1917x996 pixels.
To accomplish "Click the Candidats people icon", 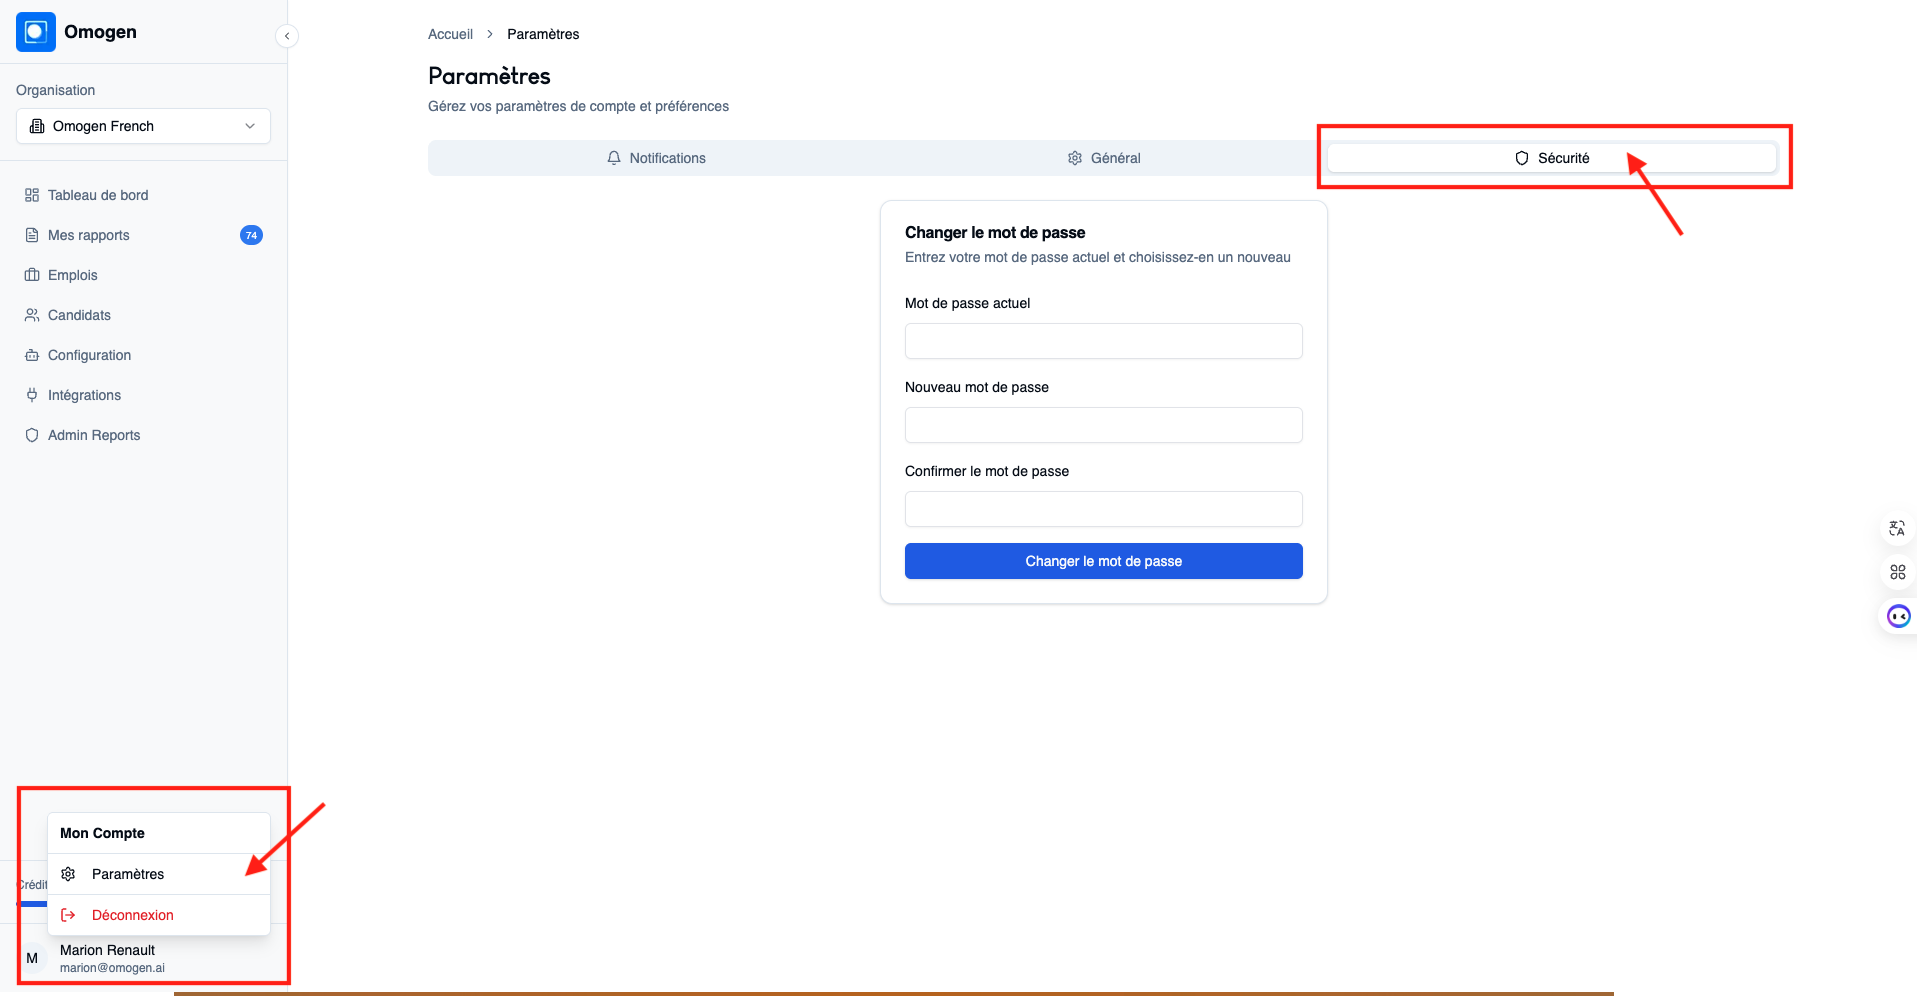I will click(x=32, y=315).
